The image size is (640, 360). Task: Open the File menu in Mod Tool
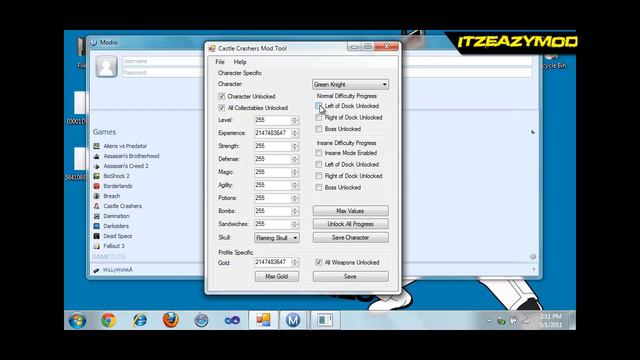point(220,62)
